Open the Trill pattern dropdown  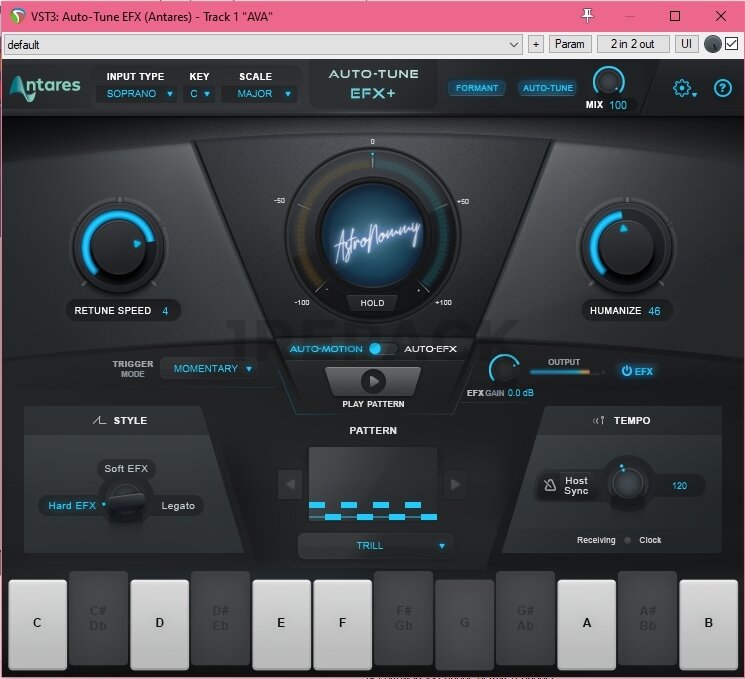[x=375, y=546]
